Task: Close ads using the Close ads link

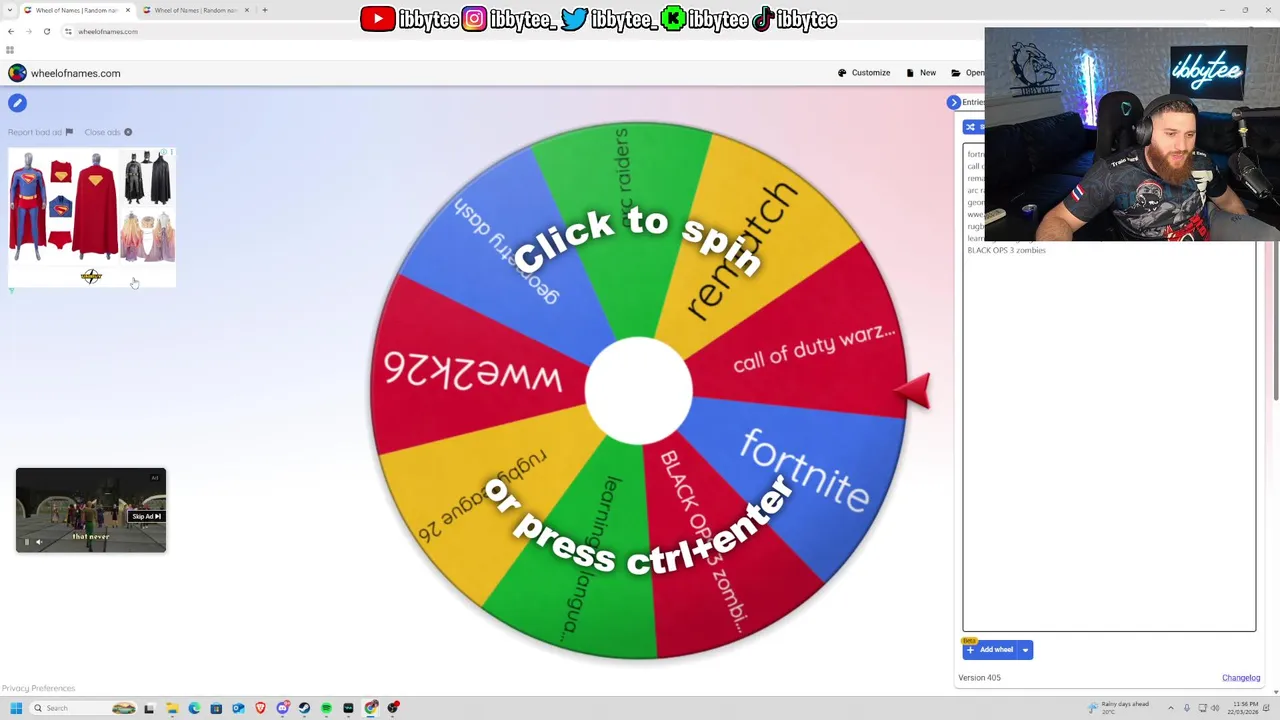Action: [108, 132]
